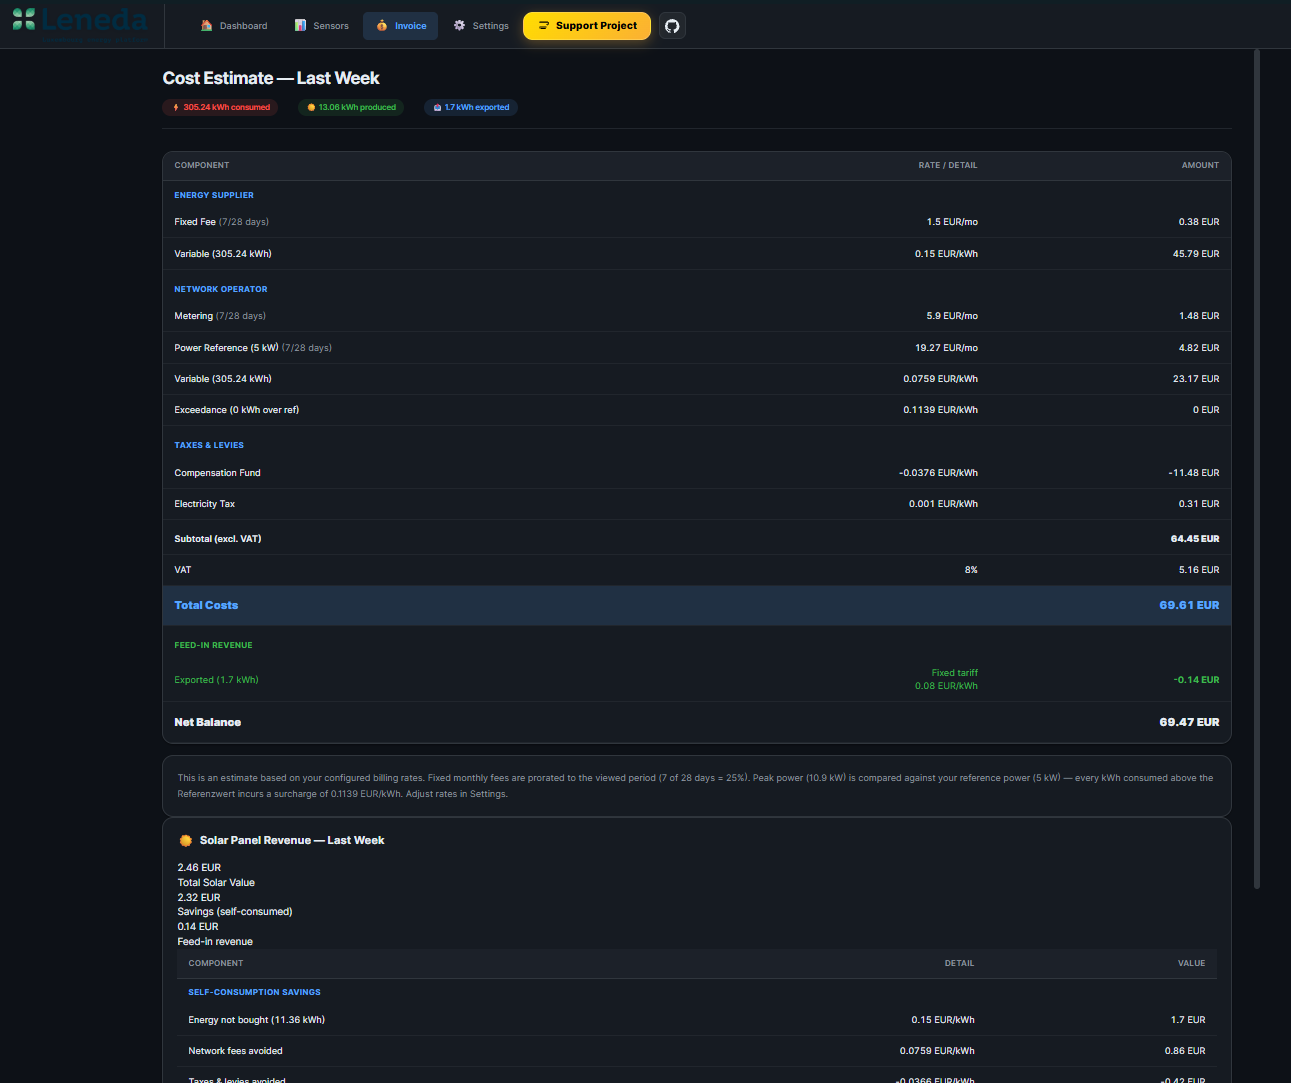Click the Invoice money bag icon
The width and height of the screenshot is (1291, 1083).
click(x=382, y=26)
